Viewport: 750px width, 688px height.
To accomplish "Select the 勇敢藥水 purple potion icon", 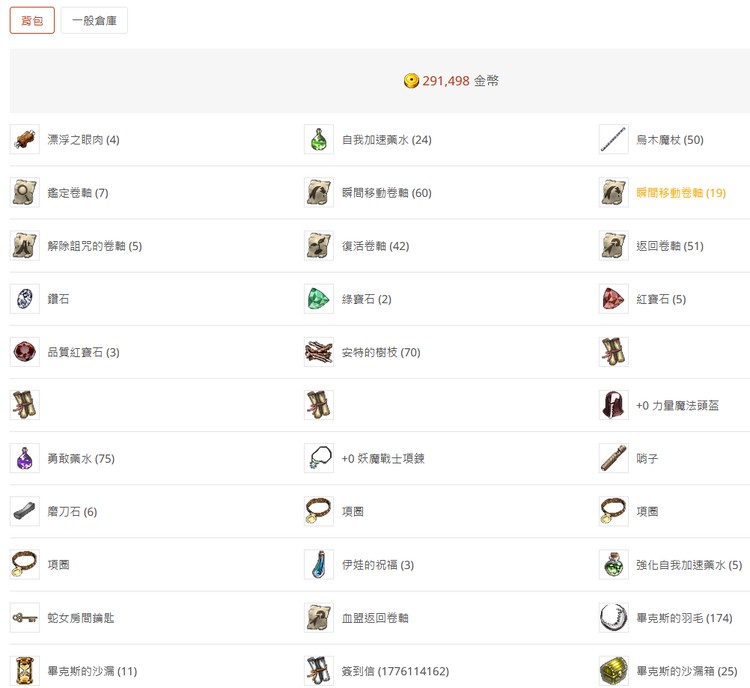I will (25, 459).
